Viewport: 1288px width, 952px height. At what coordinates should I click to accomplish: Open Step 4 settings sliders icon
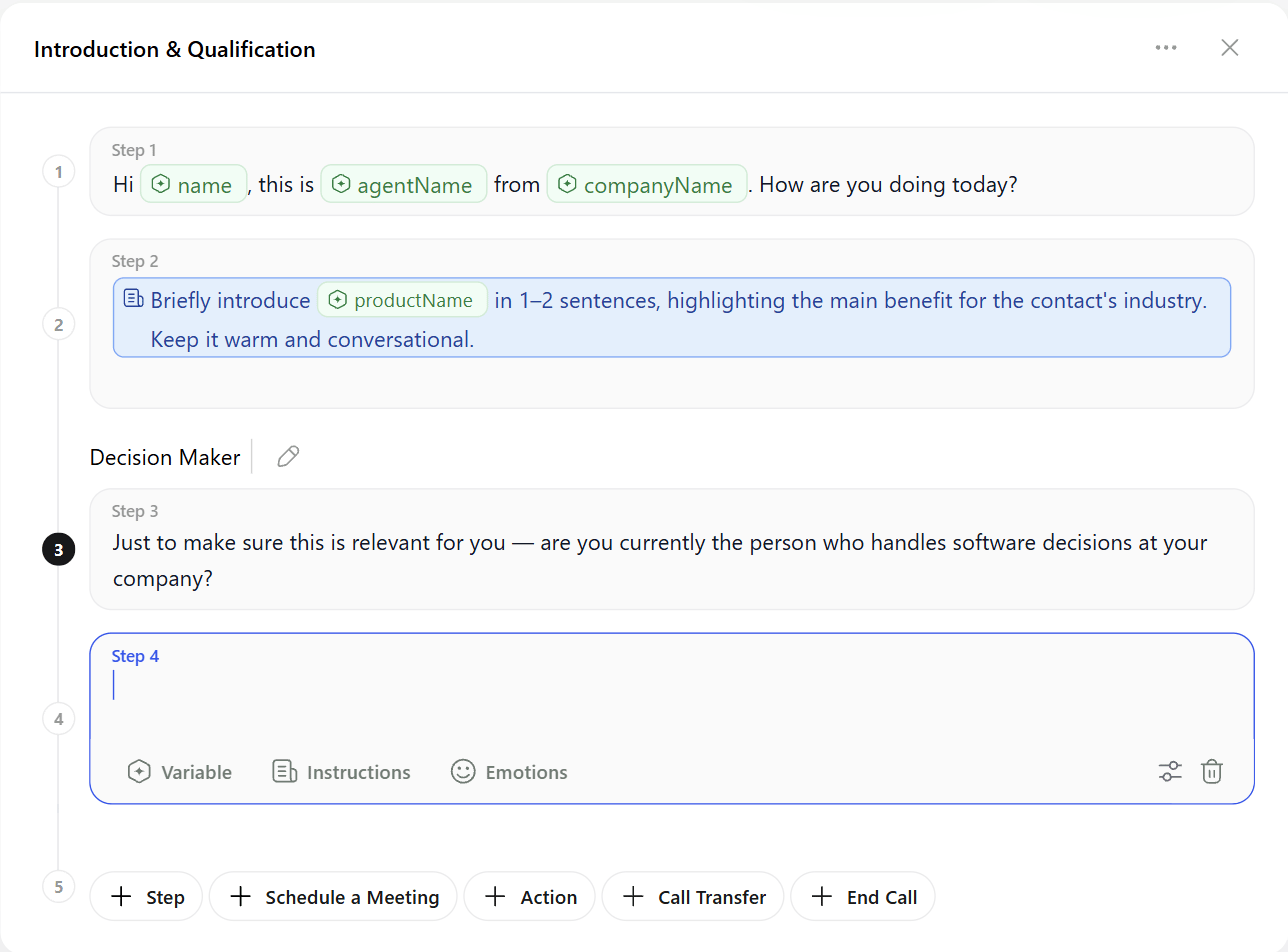click(1170, 772)
